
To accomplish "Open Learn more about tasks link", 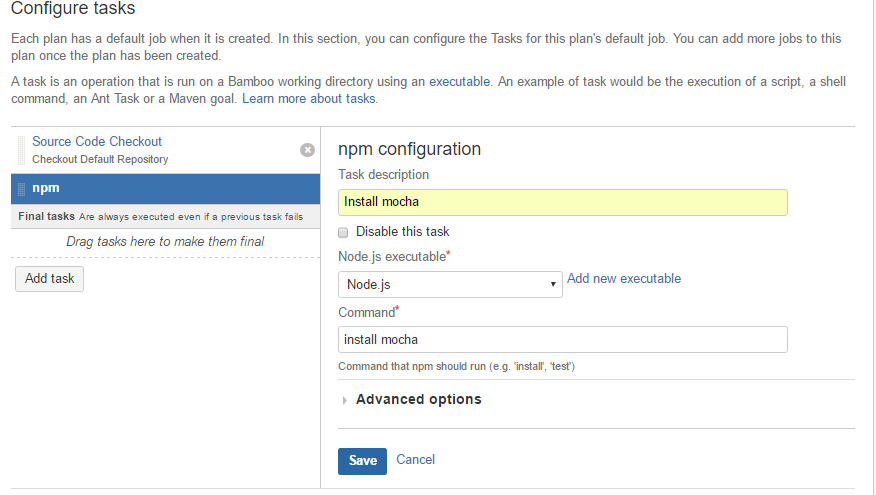I will click(309, 99).
